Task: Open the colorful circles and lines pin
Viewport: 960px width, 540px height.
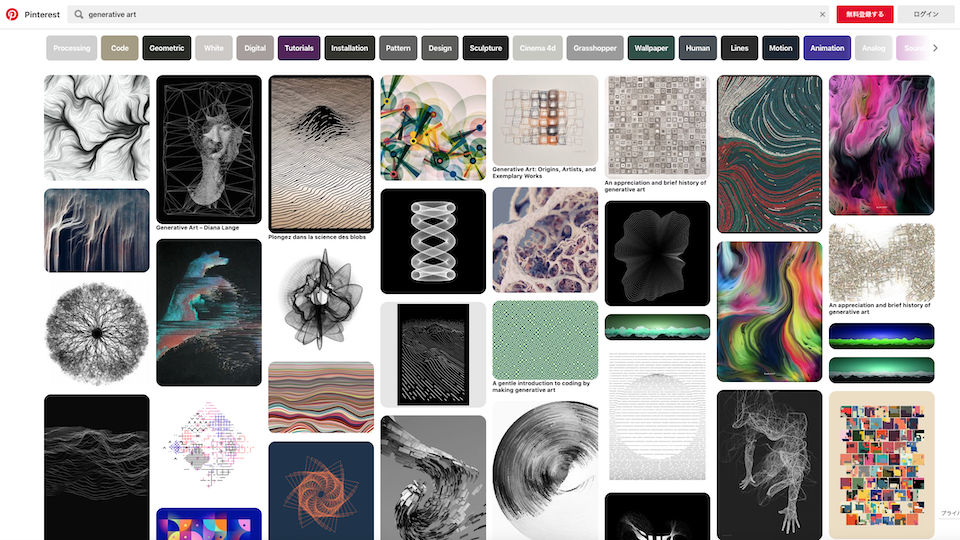Action: click(433, 128)
